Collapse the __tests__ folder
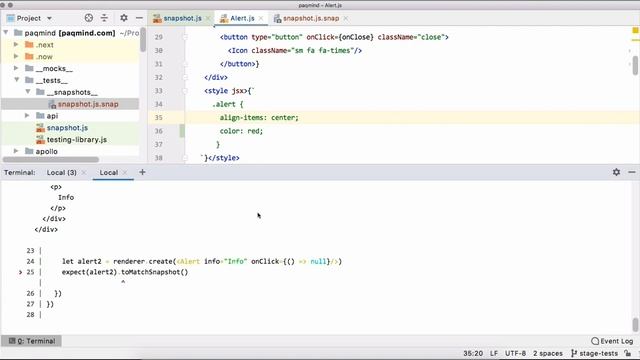The image size is (640, 360). pos(17,80)
